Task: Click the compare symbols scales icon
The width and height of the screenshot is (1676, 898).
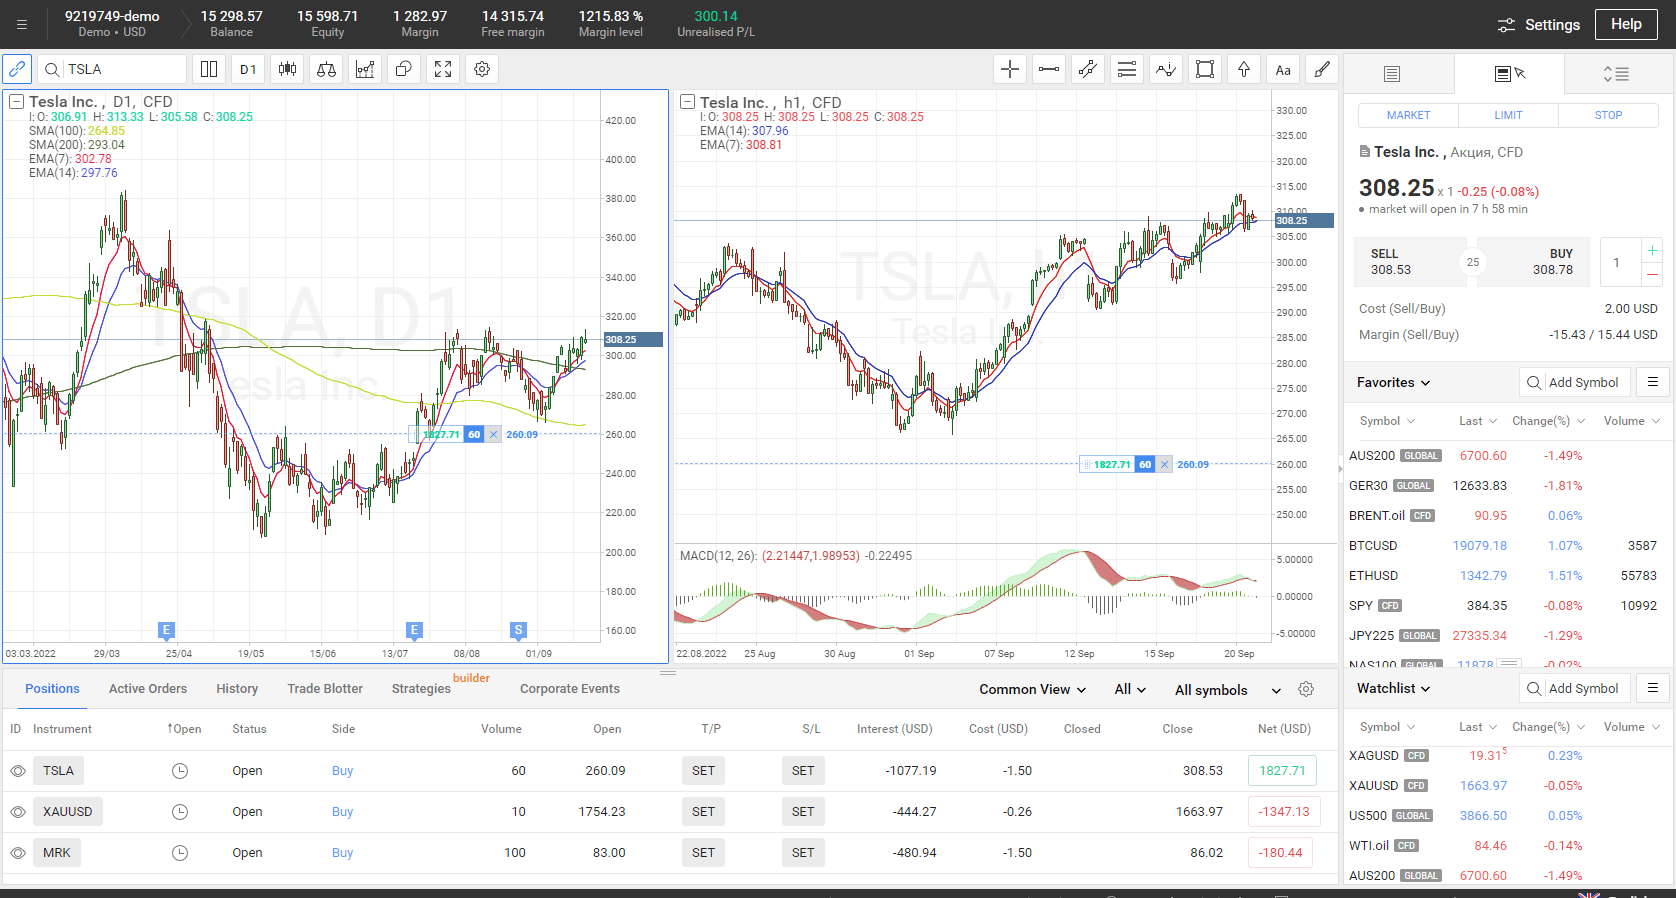Action: click(x=326, y=69)
